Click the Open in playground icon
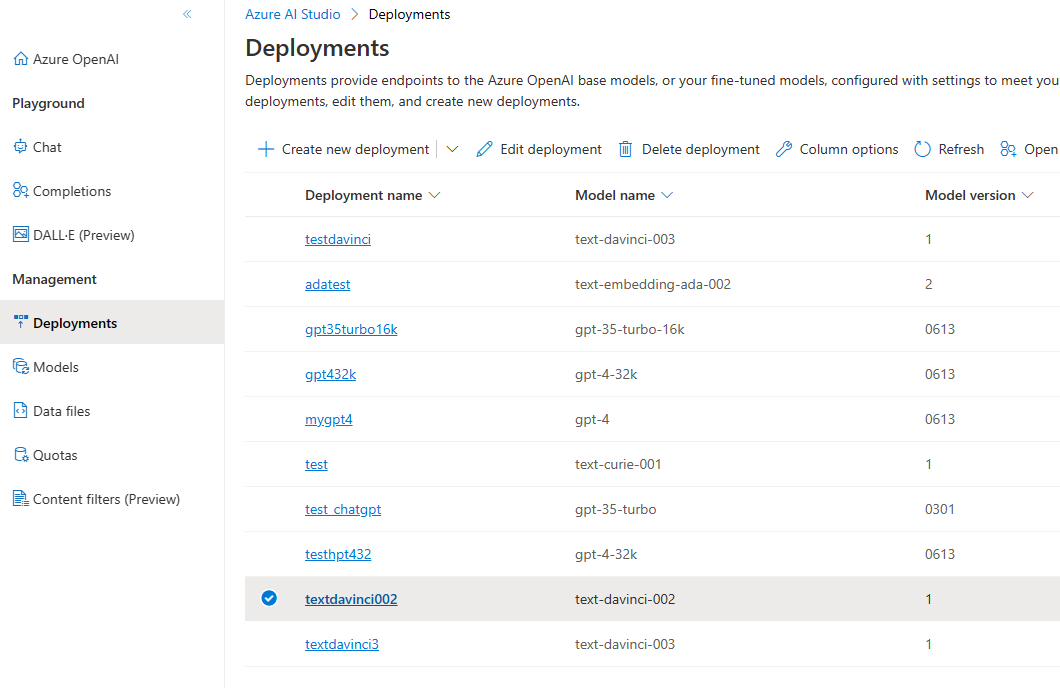Image resolution: width=1060 pixels, height=688 pixels. [1008, 149]
